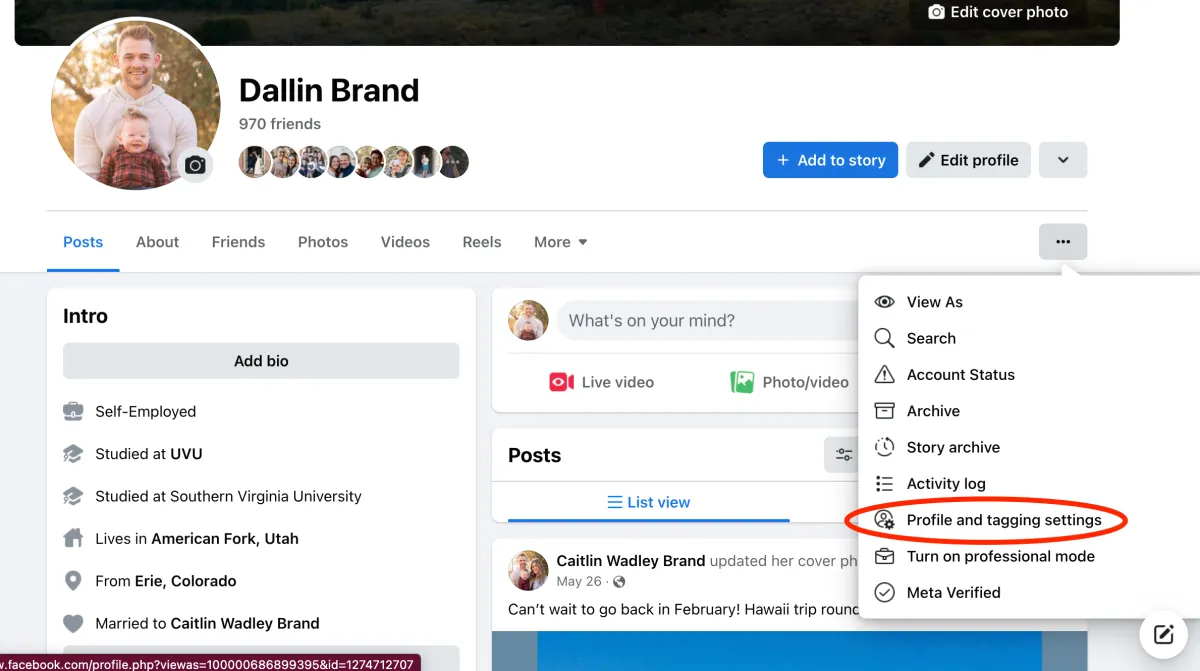This screenshot has height=671, width=1200.
Task: Click the Dallin Brand profile picture
Action: point(135,104)
